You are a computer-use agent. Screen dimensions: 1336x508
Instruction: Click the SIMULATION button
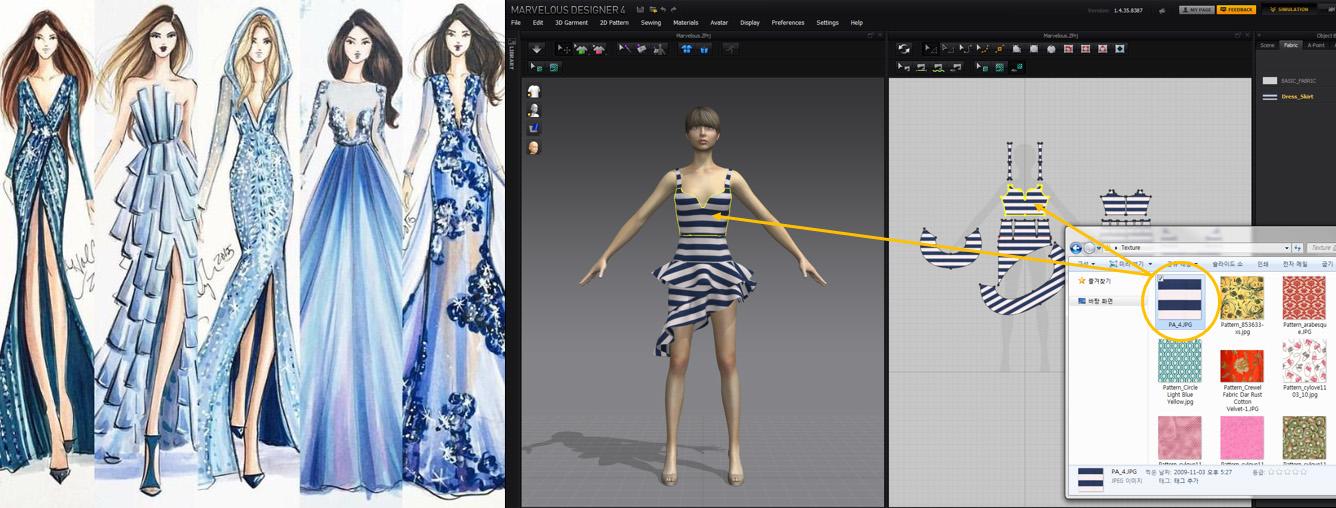point(1290,9)
